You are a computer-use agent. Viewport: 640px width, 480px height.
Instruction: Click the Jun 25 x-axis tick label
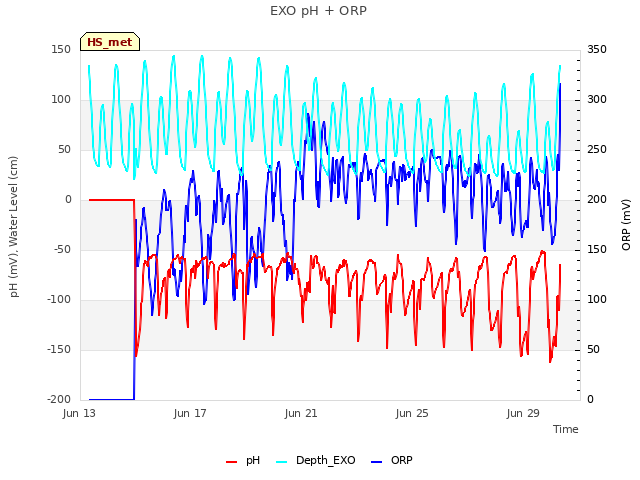412,413
